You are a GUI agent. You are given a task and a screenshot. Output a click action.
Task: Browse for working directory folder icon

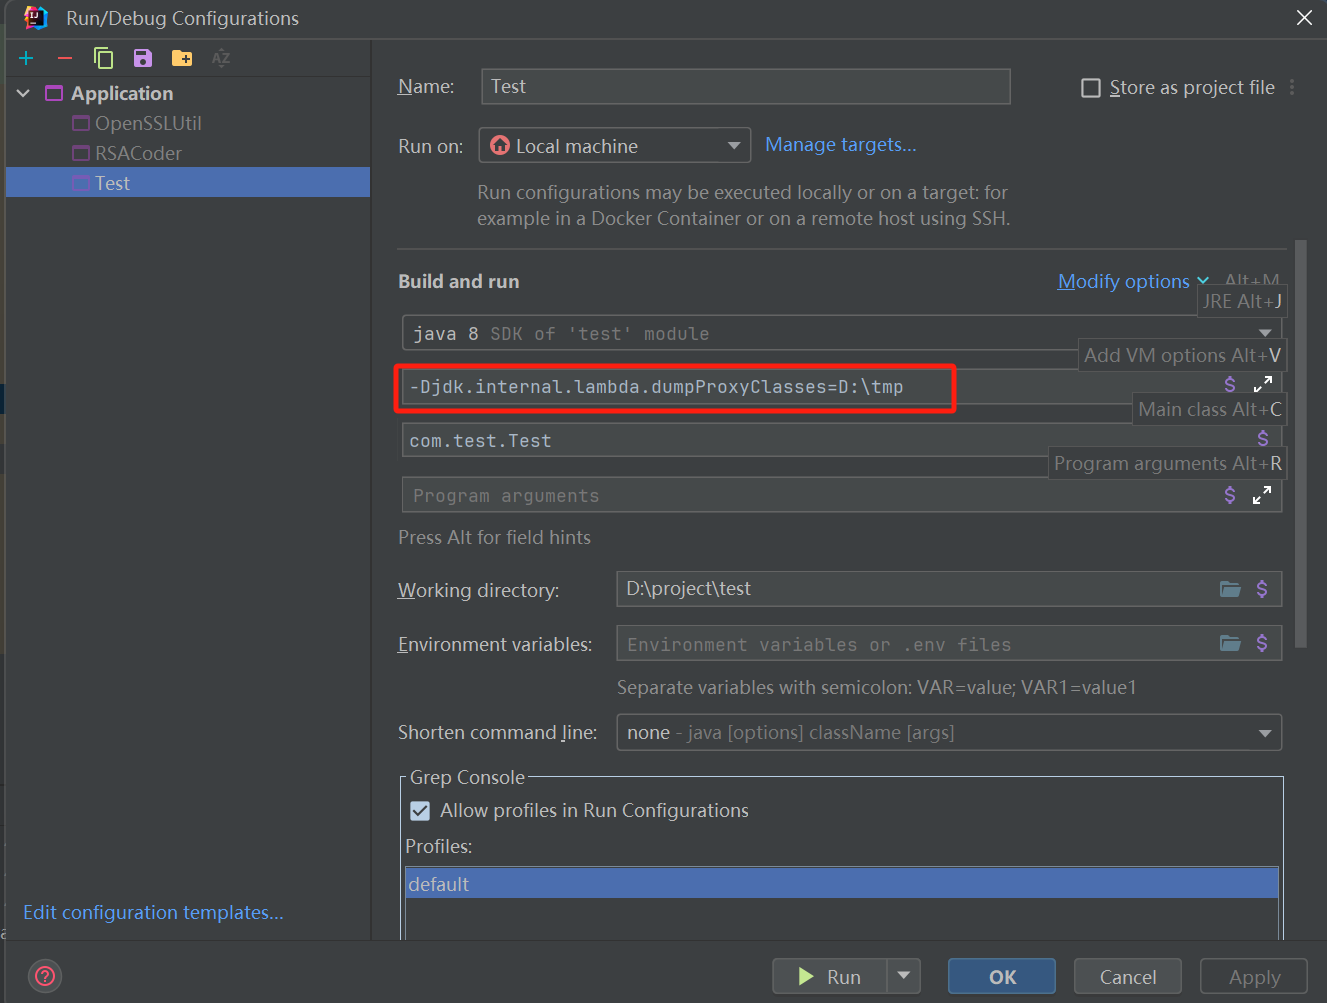point(1230,589)
